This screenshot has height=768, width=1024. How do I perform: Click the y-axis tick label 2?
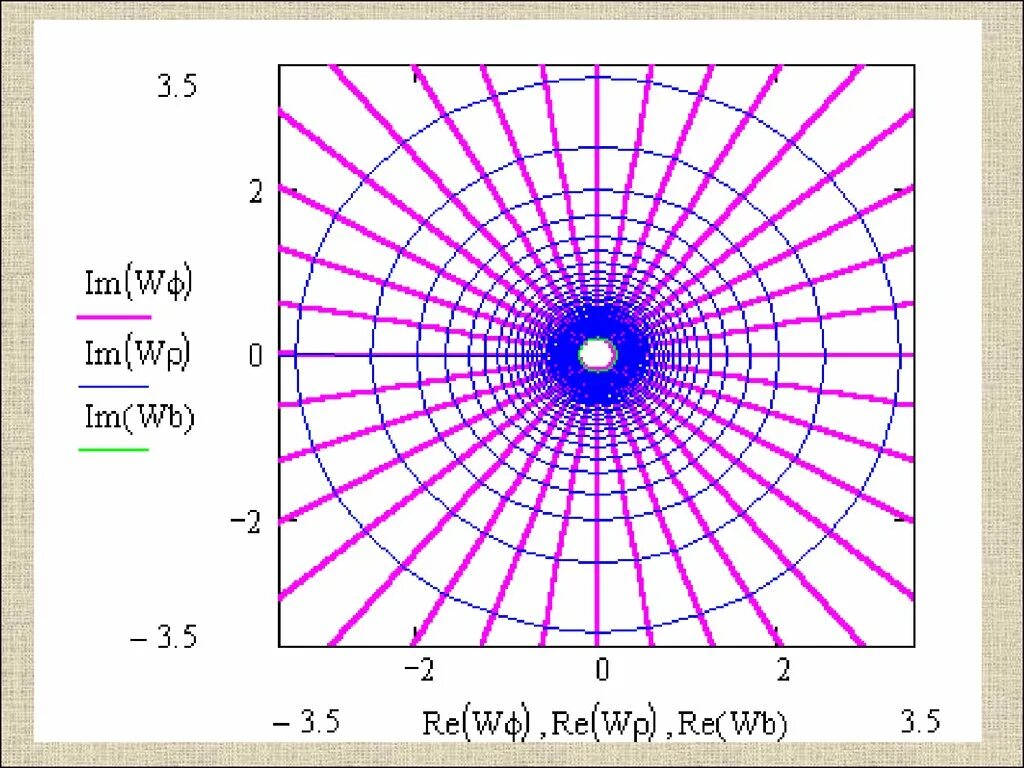tap(256, 192)
